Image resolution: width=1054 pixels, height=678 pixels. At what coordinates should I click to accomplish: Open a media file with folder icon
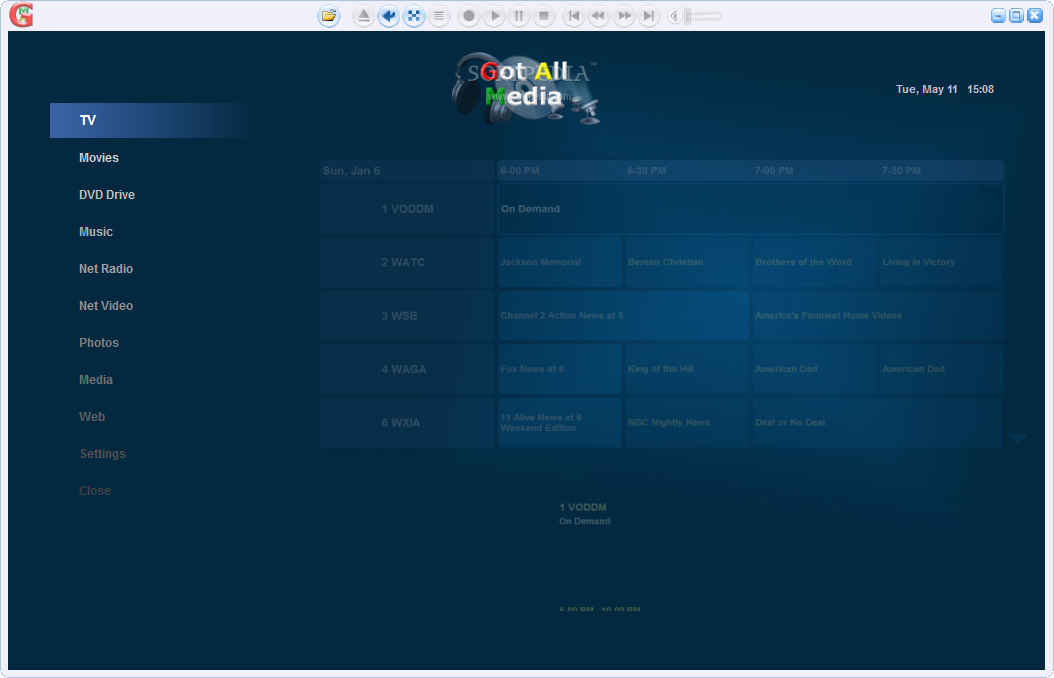pyautogui.click(x=329, y=15)
